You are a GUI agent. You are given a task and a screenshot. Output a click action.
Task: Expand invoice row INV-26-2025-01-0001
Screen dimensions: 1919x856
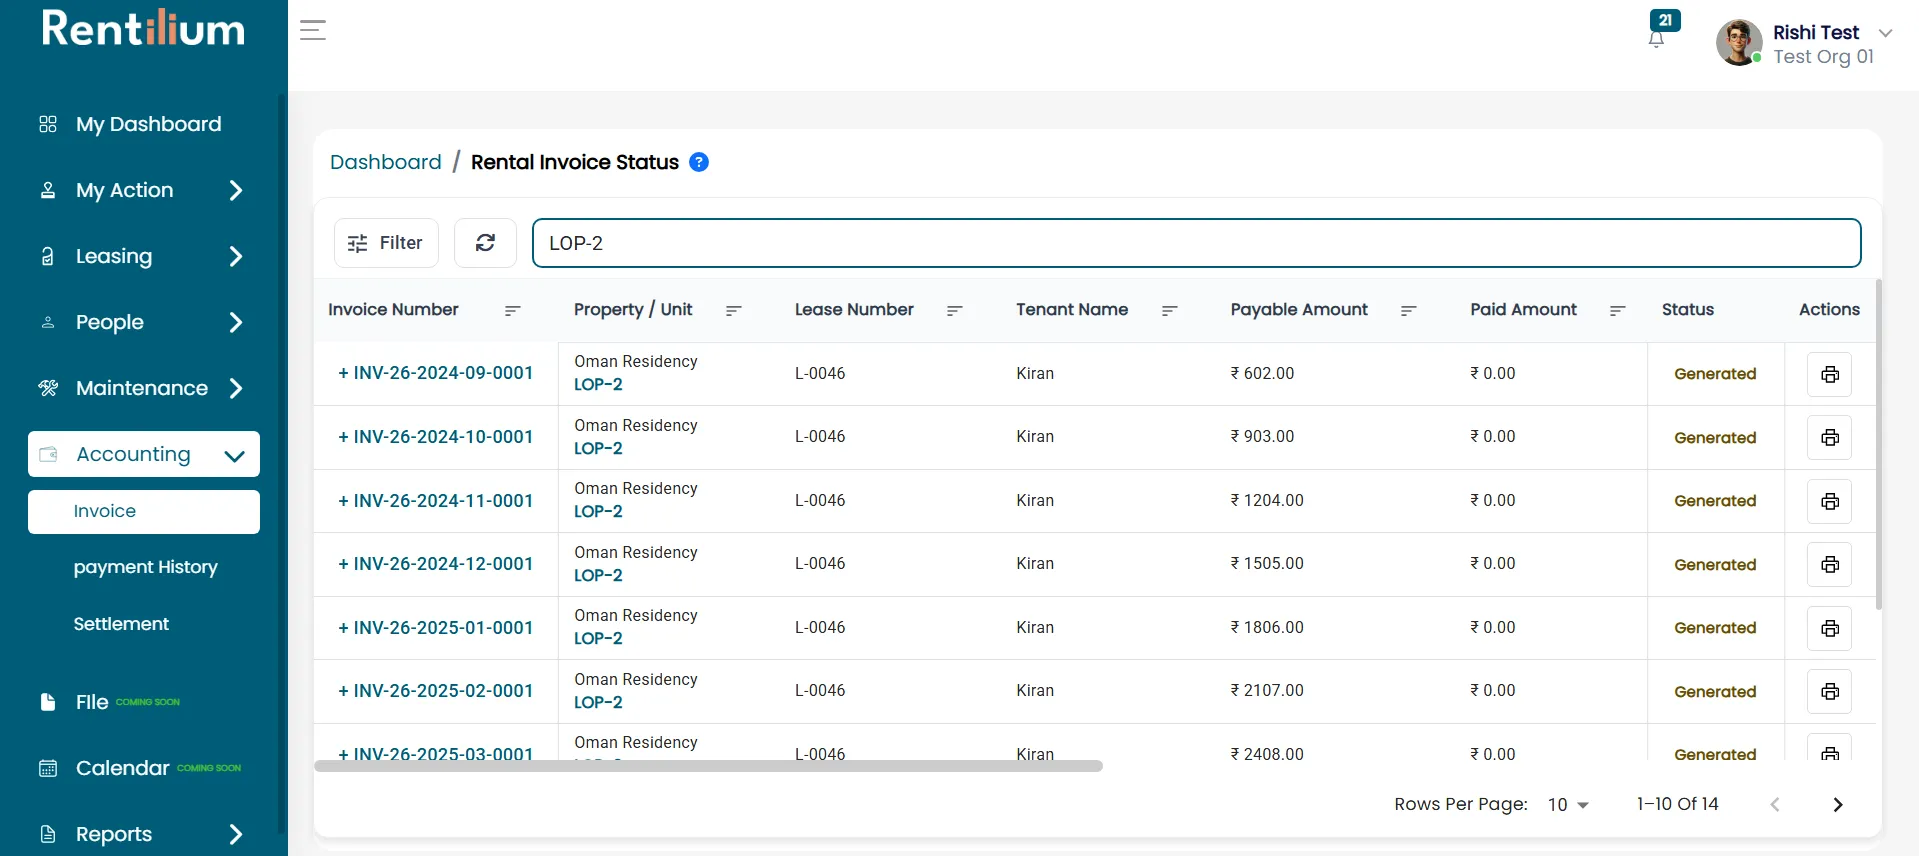pos(343,628)
